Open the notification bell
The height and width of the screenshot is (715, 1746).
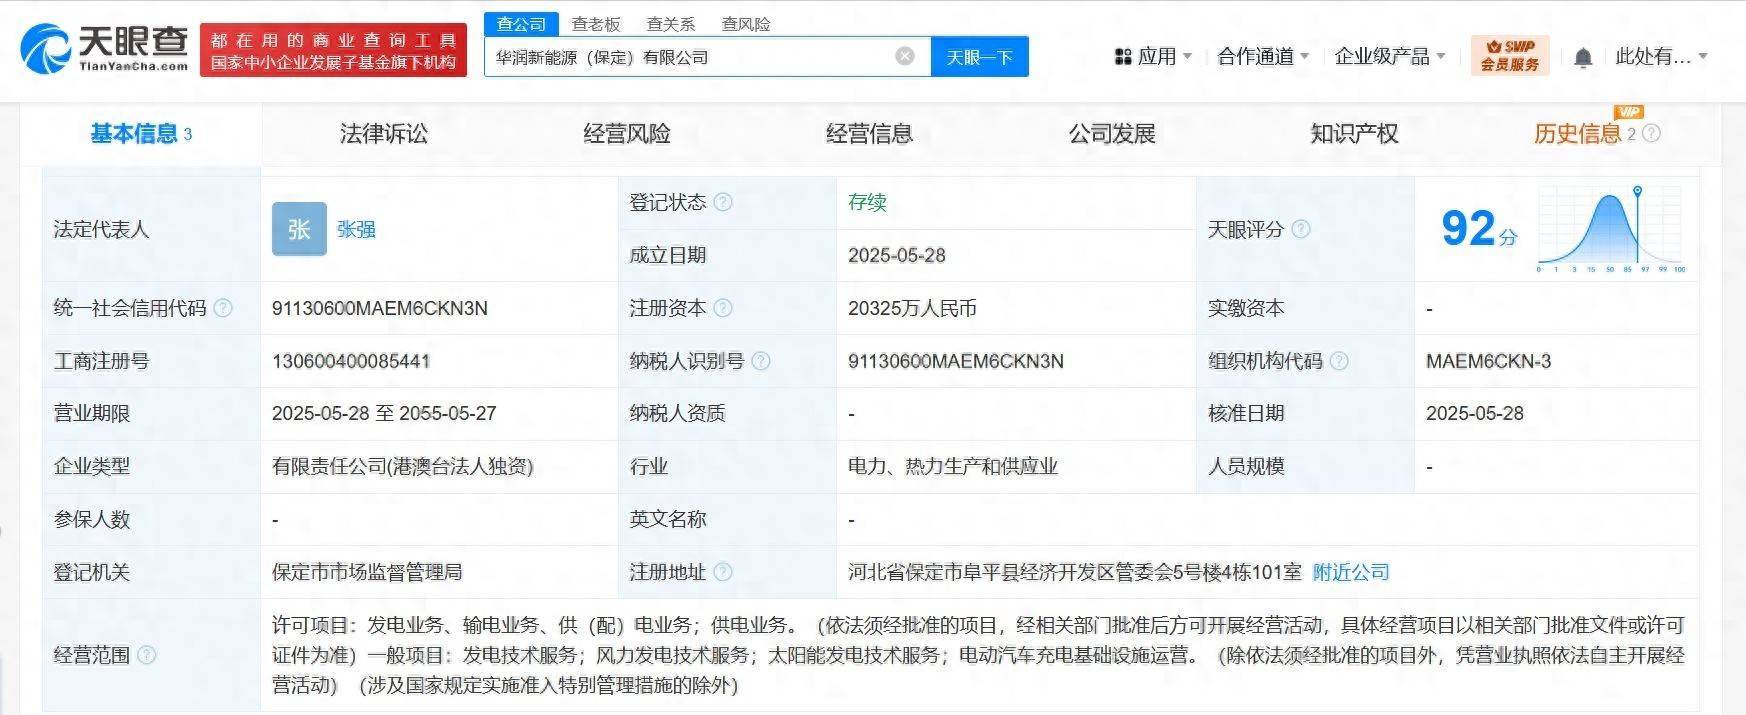coord(1582,58)
